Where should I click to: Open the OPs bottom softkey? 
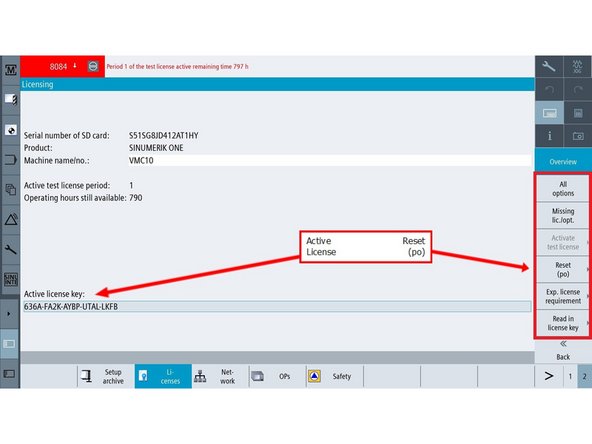point(278,376)
